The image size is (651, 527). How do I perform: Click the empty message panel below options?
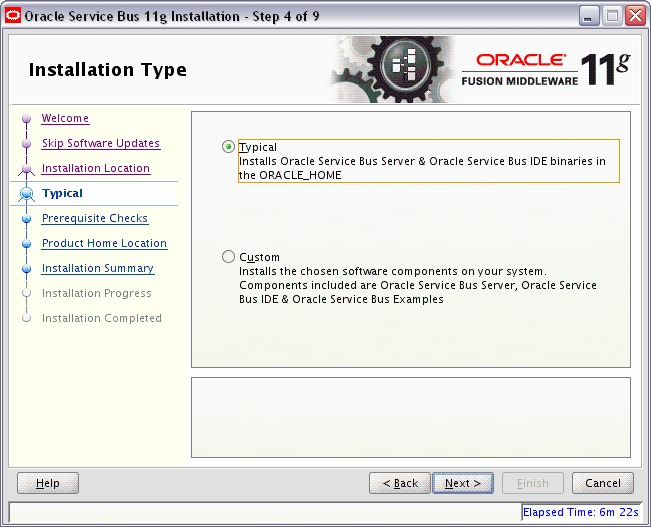tap(411, 417)
